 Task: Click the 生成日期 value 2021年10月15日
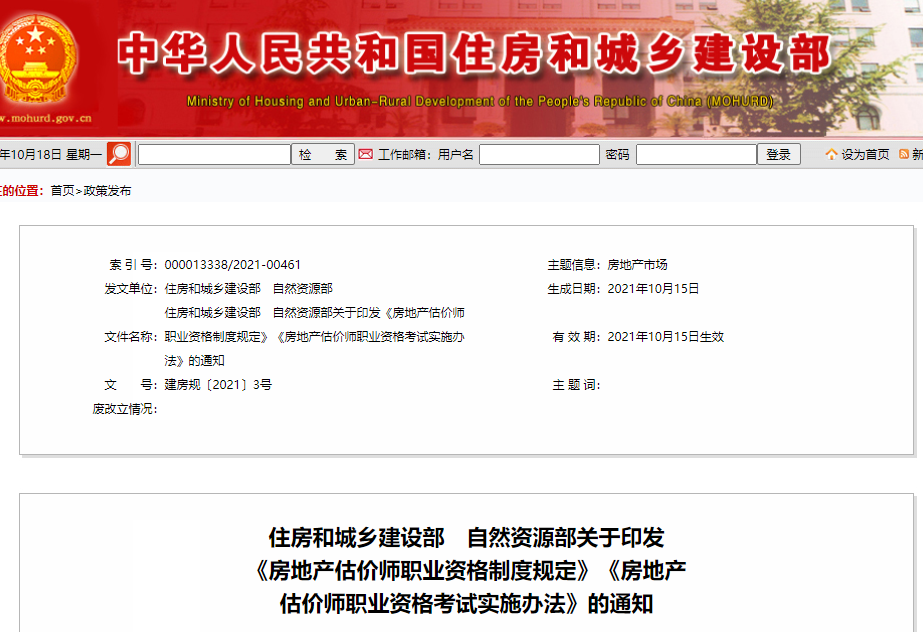(653, 289)
